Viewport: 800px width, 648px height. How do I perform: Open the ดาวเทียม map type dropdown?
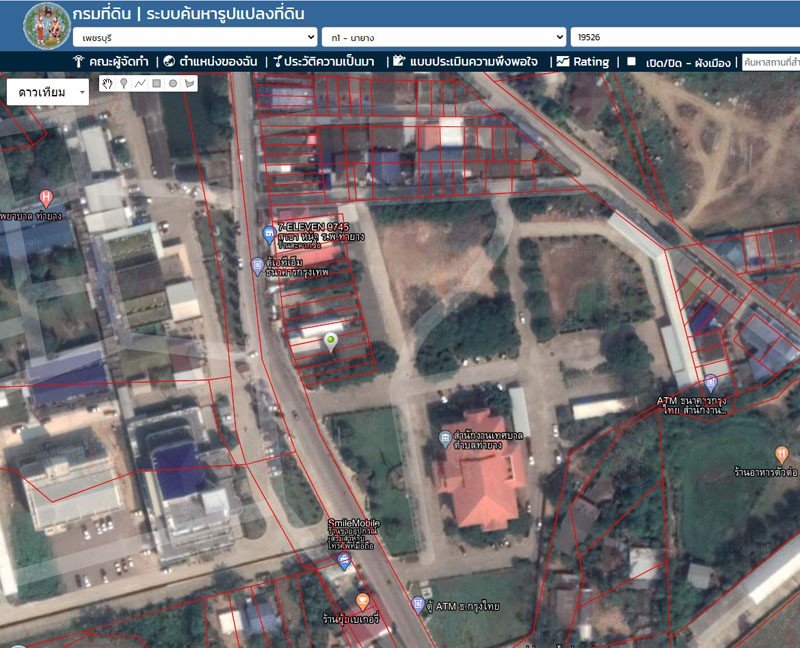pyautogui.click(x=47, y=92)
